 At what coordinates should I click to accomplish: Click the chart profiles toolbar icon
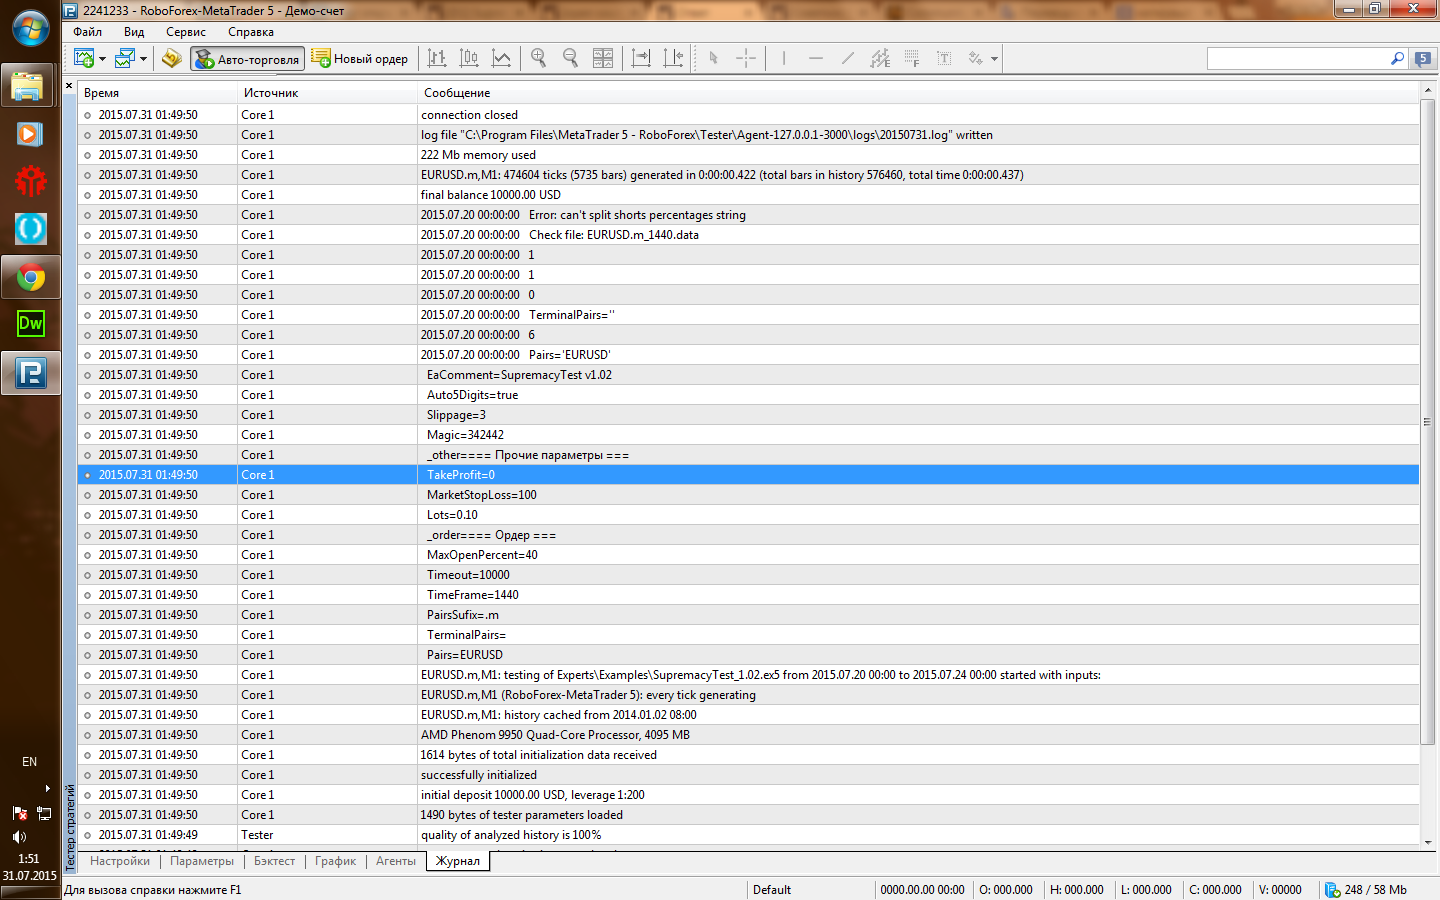(x=125, y=58)
